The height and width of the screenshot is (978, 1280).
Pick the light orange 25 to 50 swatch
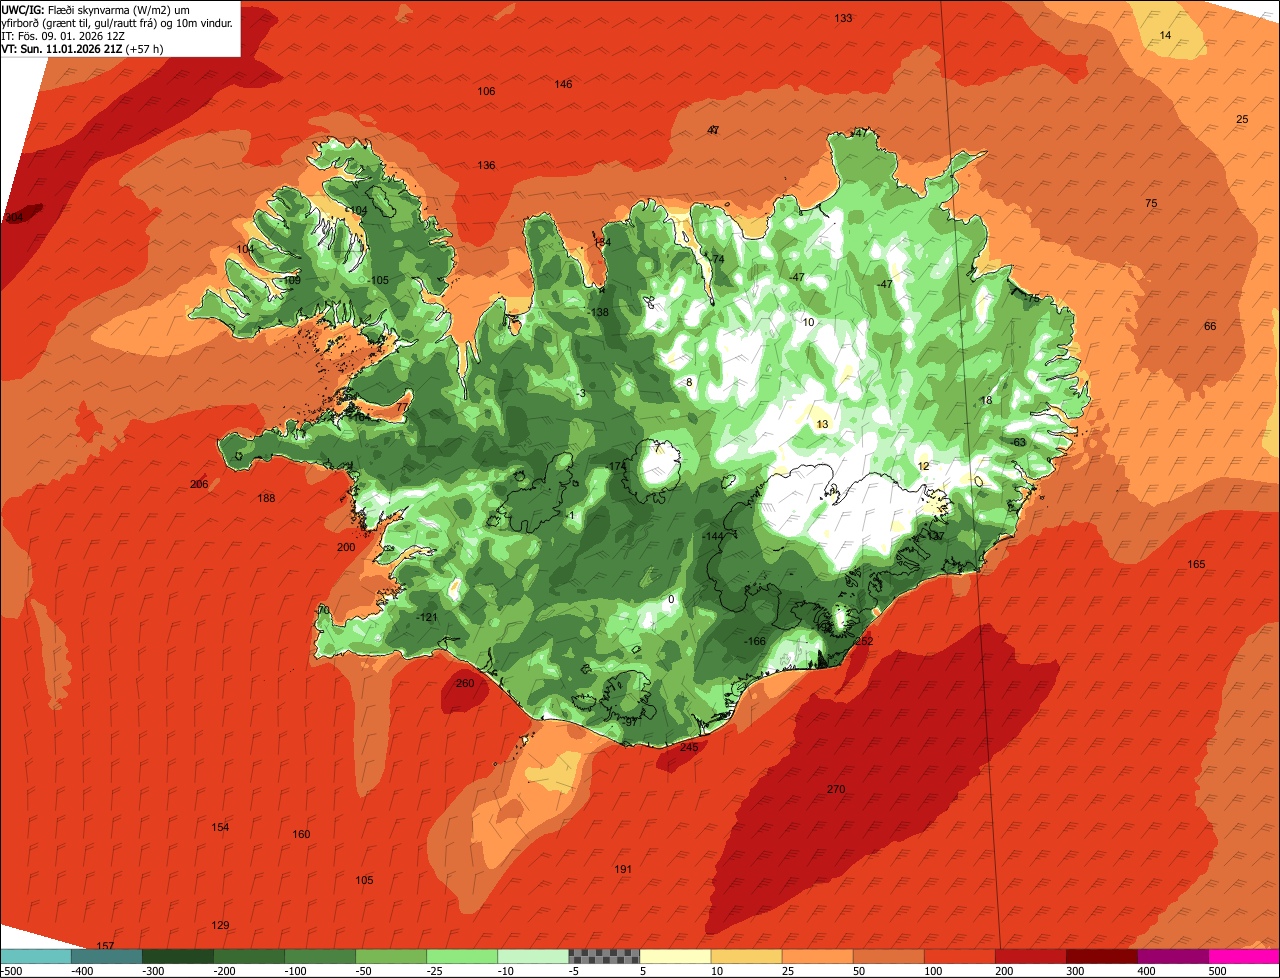[x=816, y=956]
